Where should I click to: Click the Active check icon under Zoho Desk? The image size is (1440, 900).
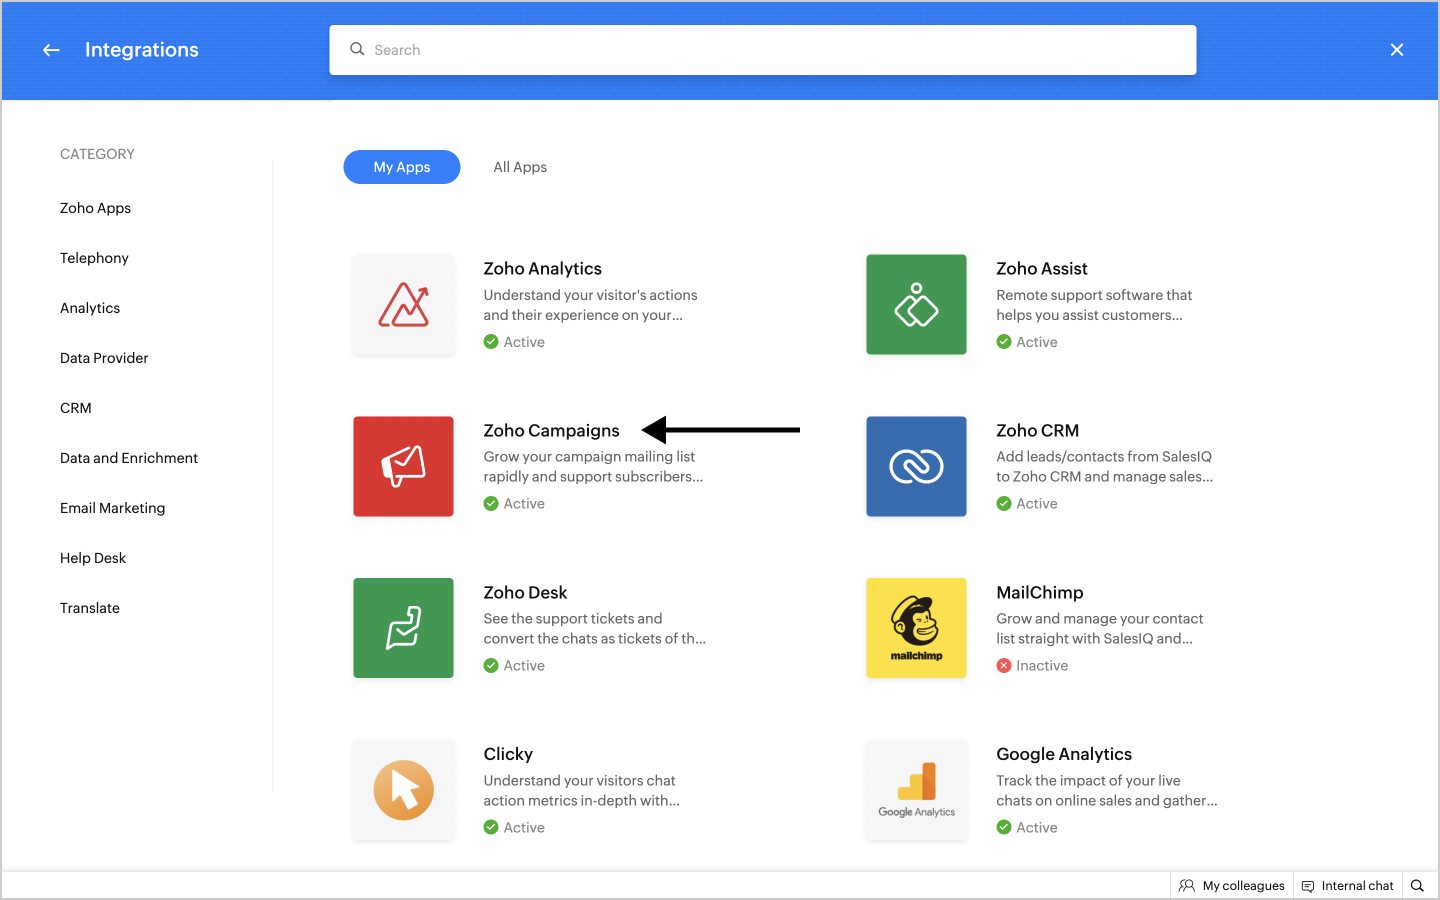491,666
